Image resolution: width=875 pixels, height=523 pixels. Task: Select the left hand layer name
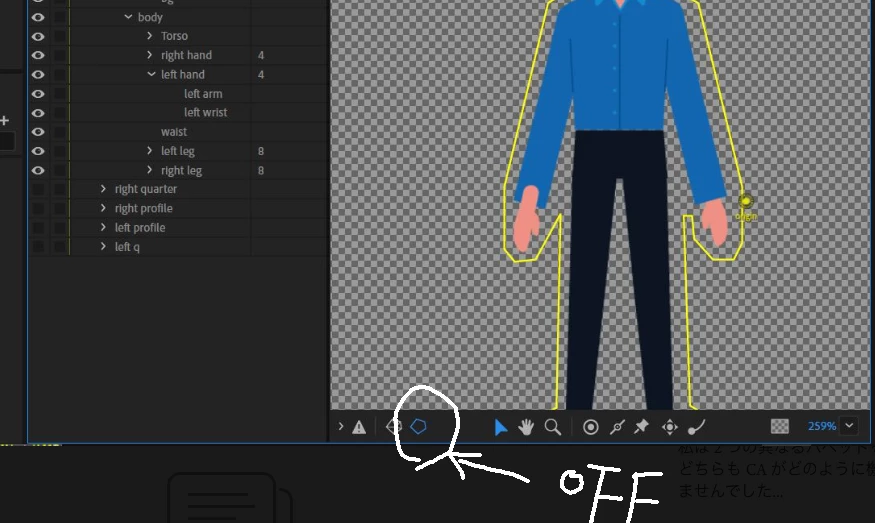183,74
